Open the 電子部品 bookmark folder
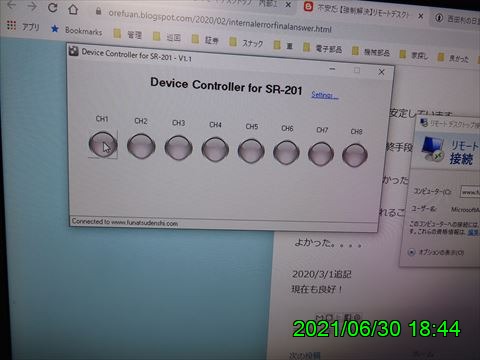Screen dimensions: 480x360 (323, 49)
